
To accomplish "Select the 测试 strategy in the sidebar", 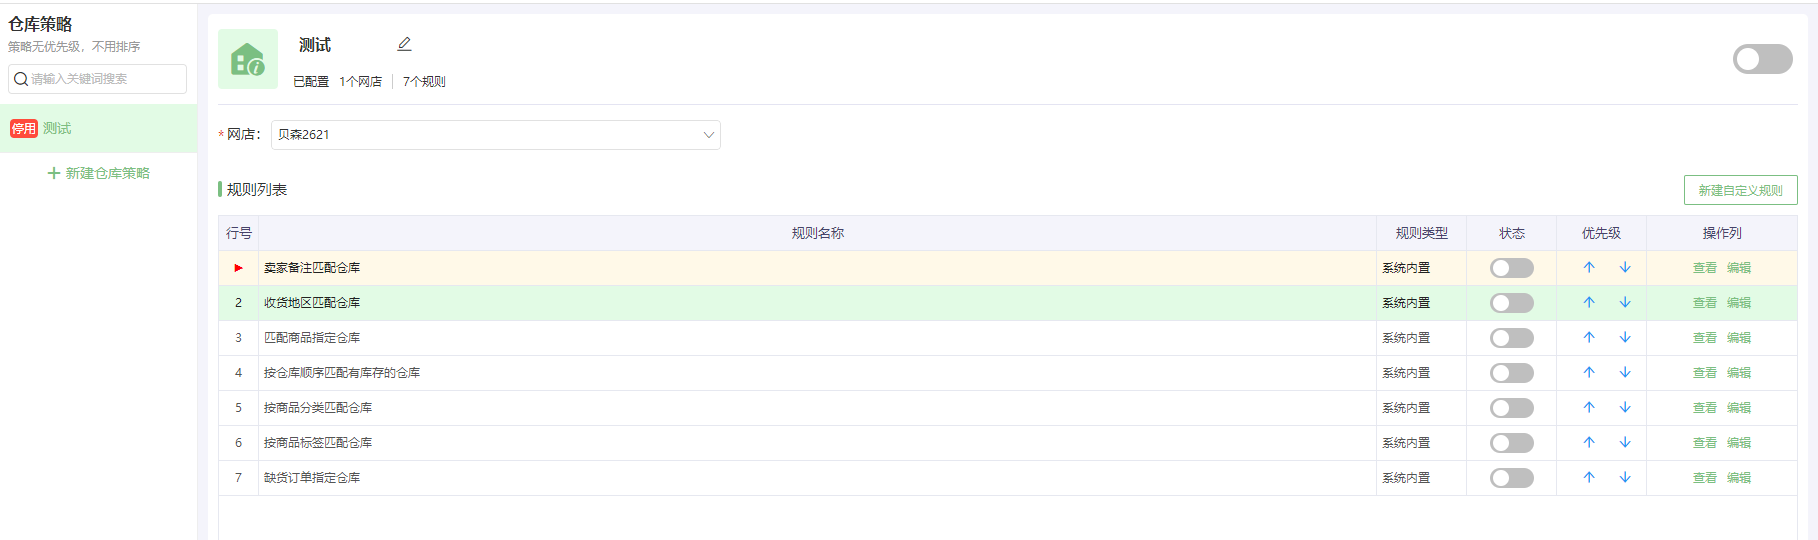I will click(x=98, y=128).
